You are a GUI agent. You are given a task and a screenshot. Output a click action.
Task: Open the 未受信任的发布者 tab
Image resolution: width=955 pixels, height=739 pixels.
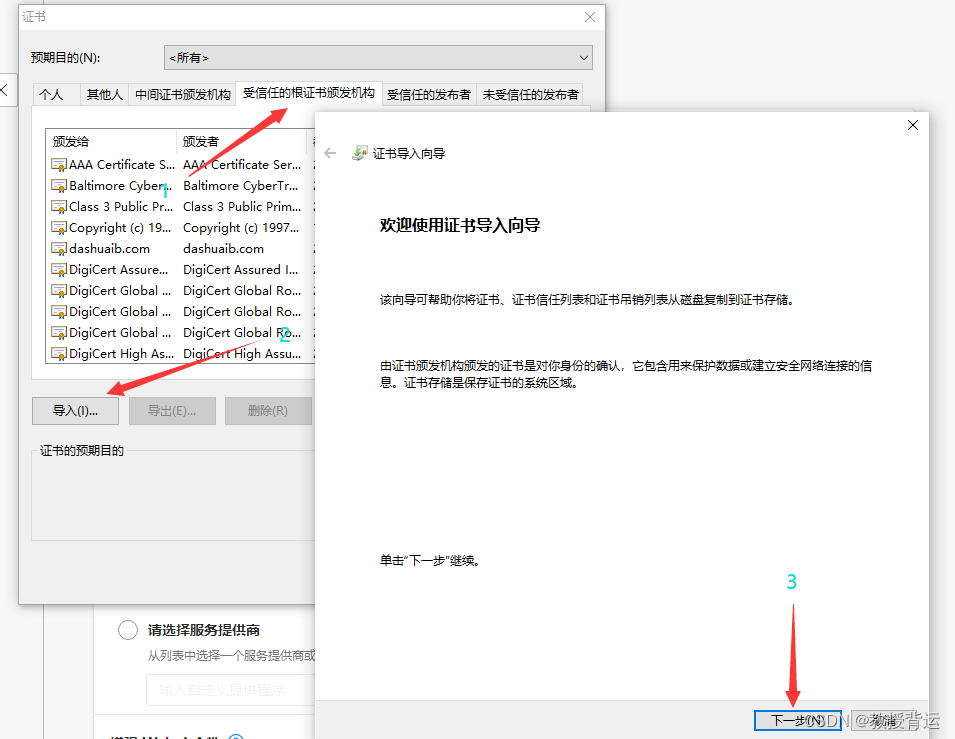pos(530,94)
